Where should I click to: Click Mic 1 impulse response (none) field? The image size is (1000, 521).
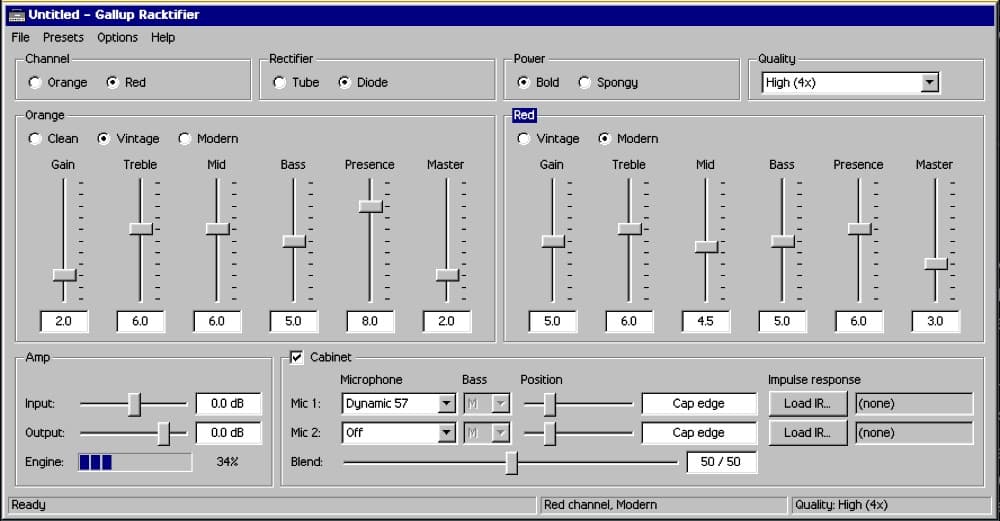pyautogui.click(x=914, y=404)
